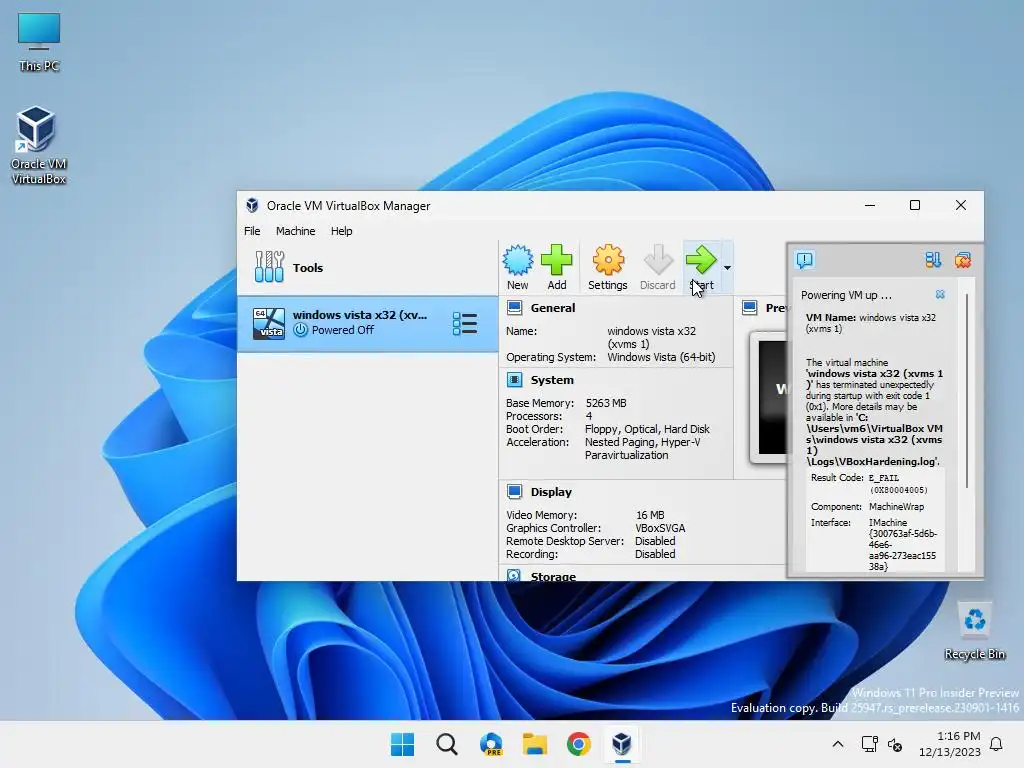Click the VBoxSVGA graphics controller value
Screen dimensions: 1024x768
click(x=660, y=528)
